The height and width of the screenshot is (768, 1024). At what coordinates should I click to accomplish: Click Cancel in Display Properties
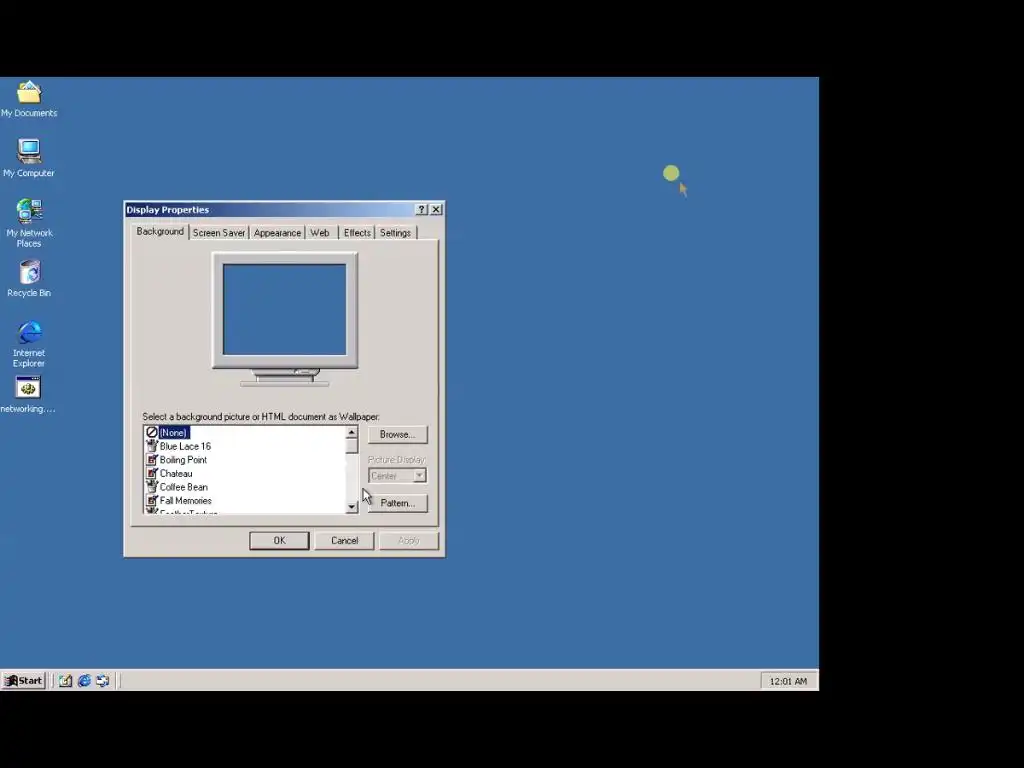tap(344, 541)
